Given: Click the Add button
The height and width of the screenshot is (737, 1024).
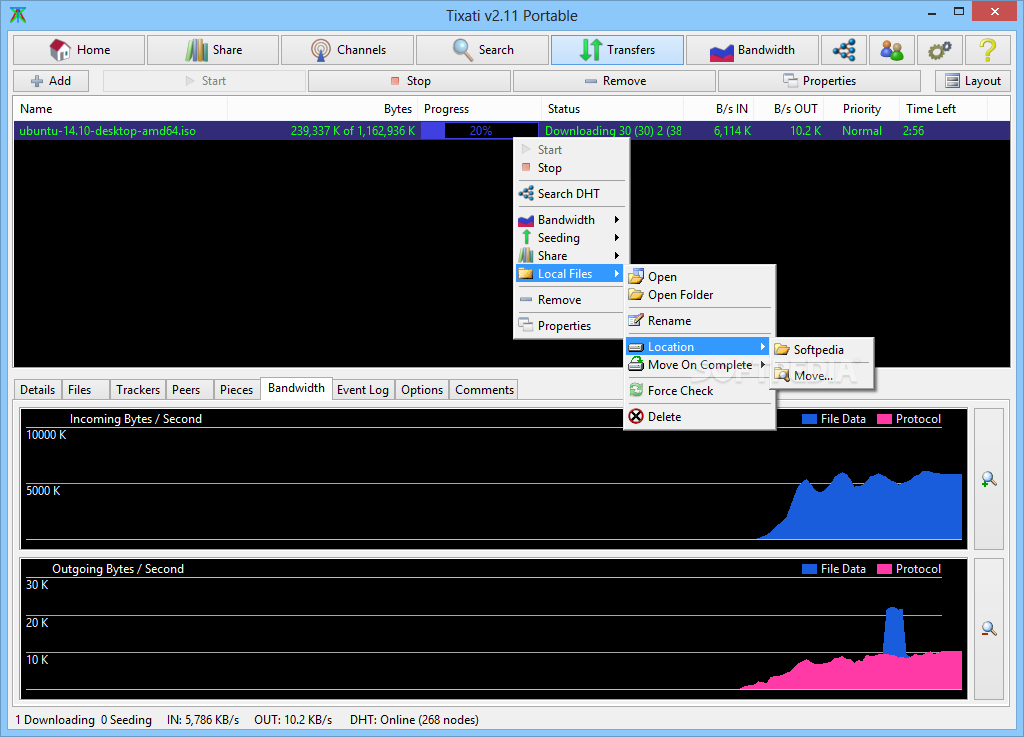Looking at the screenshot, I should pyautogui.click(x=51, y=81).
